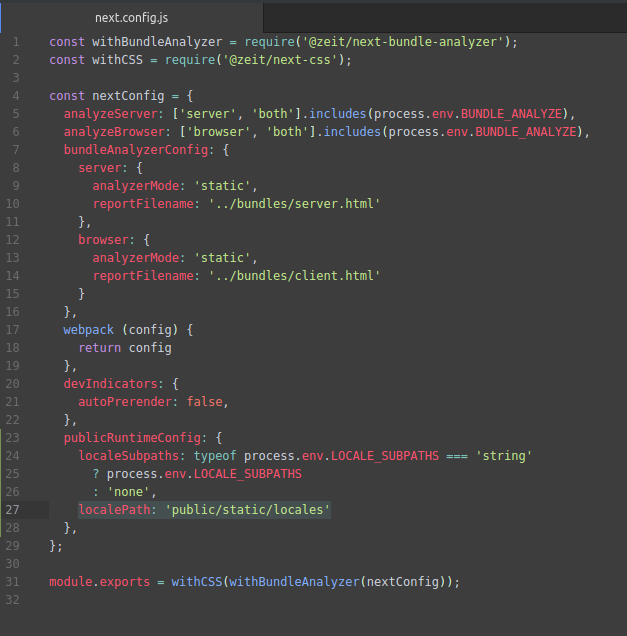Click the '../bundles/client.html' string
This screenshot has height=636, width=627.
295,276
